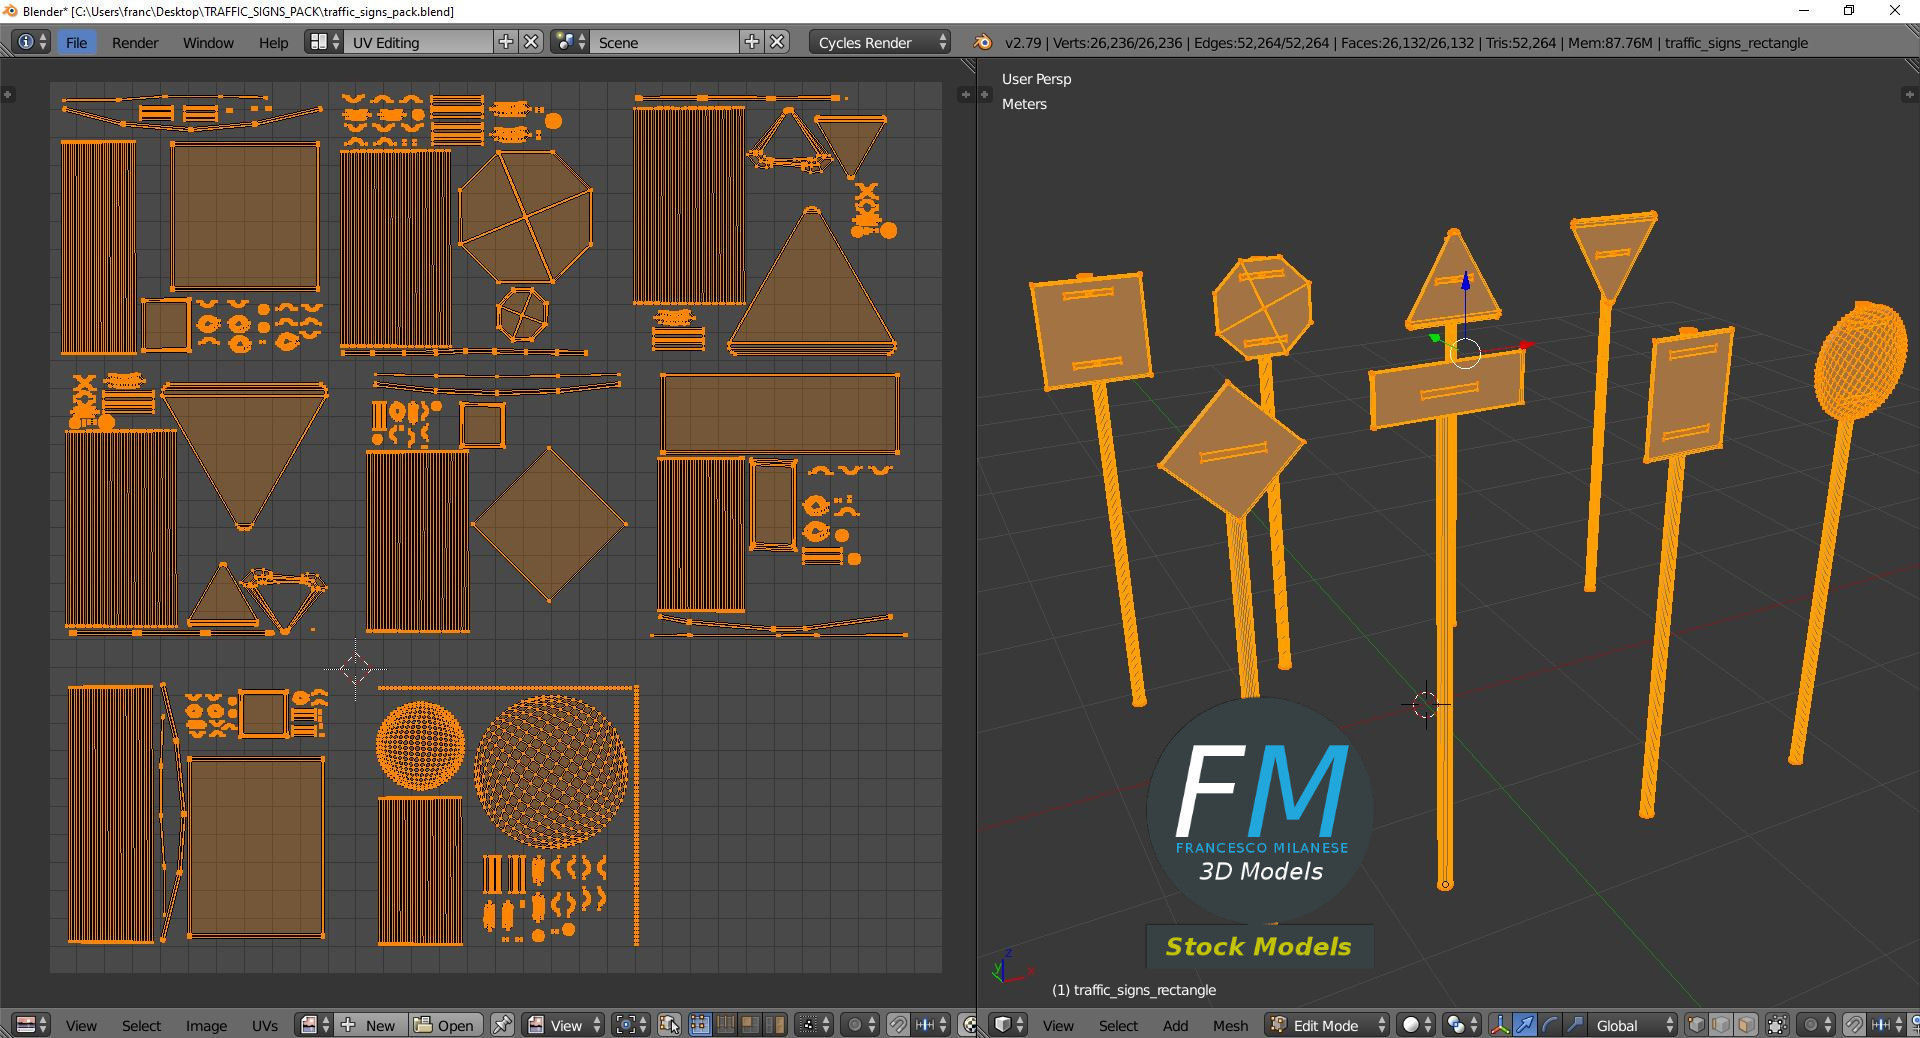
Task: Toggle pin image icon
Action: [x=502, y=1025]
